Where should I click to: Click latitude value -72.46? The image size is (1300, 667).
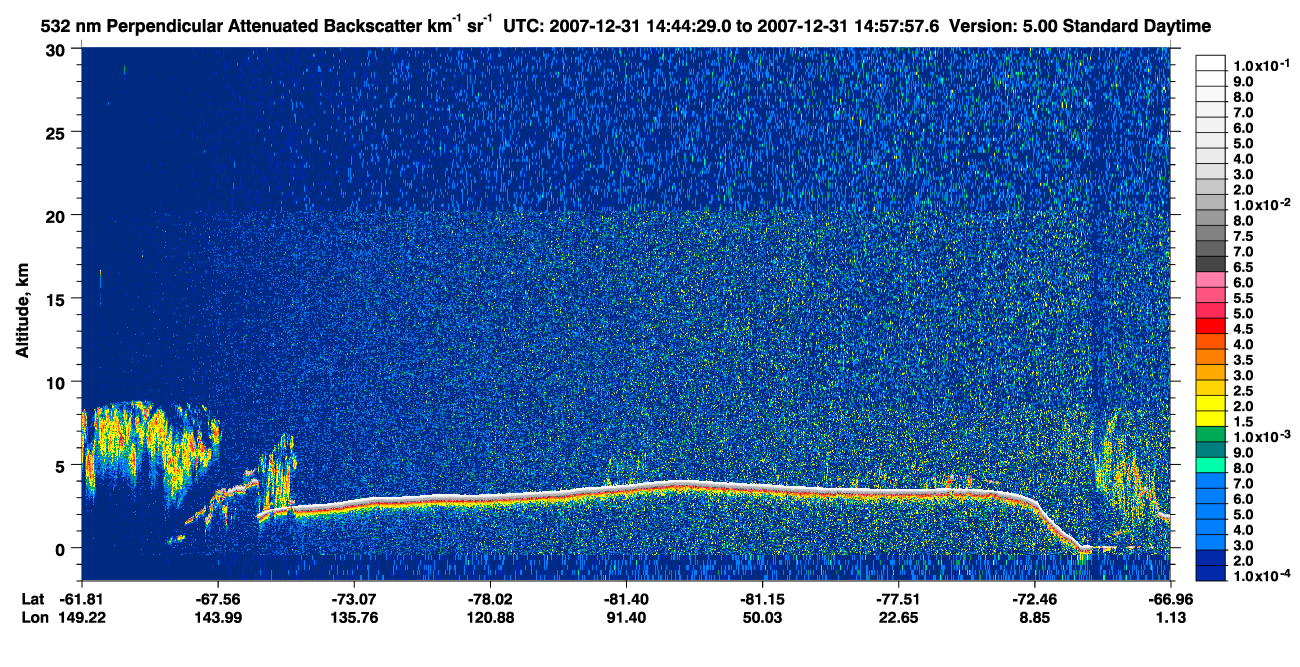click(1034, 599)
